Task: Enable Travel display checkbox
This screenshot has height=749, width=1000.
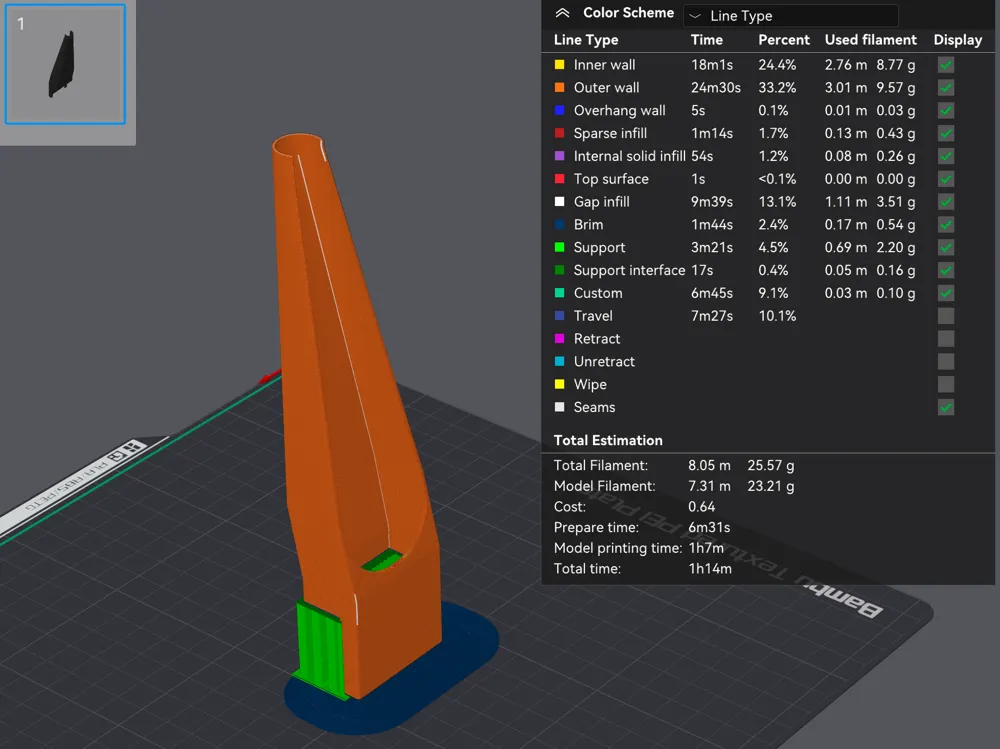Action: pos(946,316)
